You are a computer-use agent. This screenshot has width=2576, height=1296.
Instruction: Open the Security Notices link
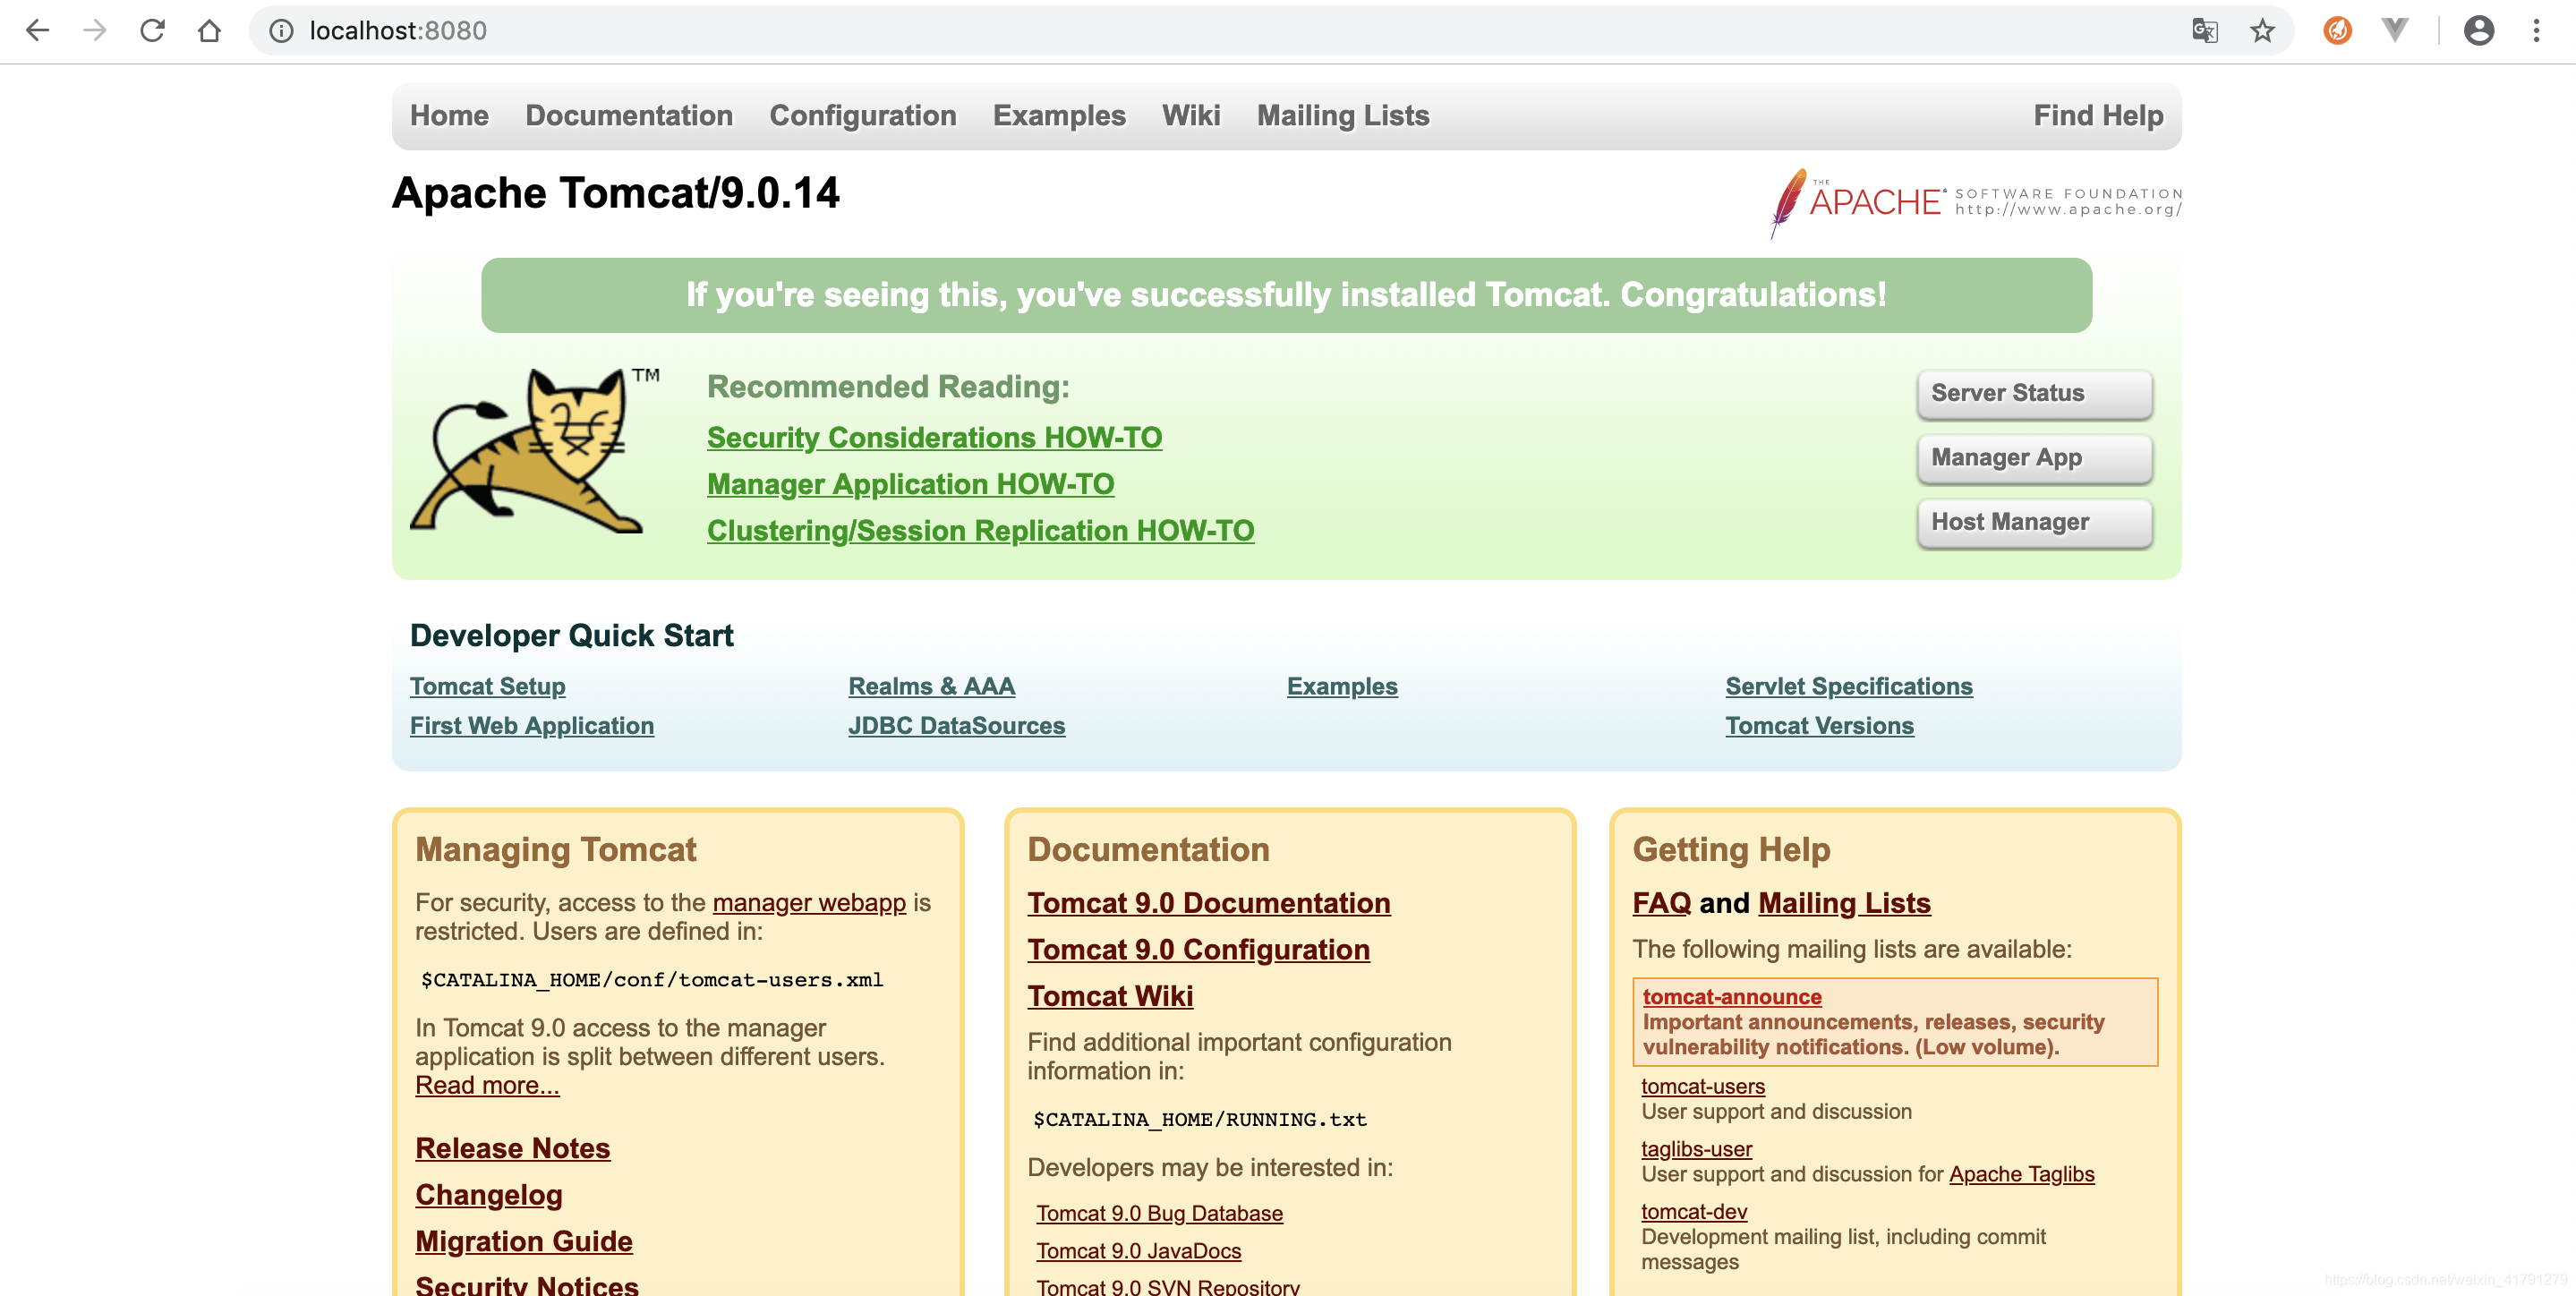coord(527,1284)
